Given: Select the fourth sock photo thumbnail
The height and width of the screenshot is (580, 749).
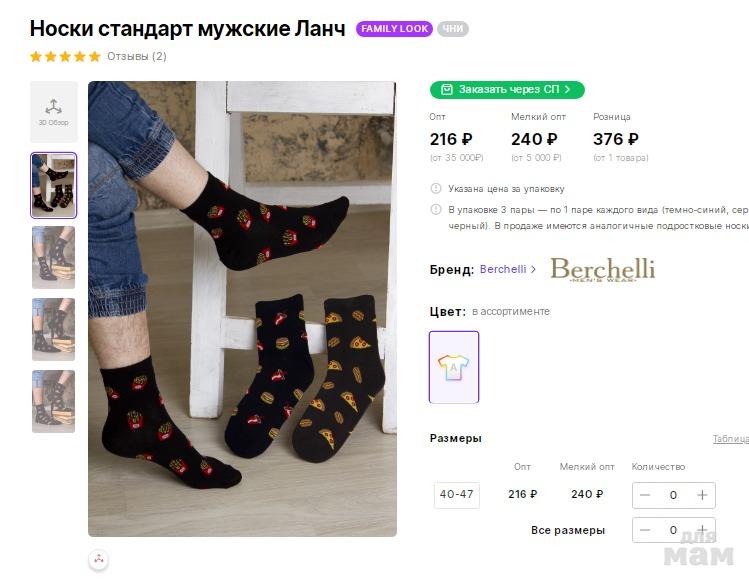Looking at the screenshot, I should click(x=53, y=401).
